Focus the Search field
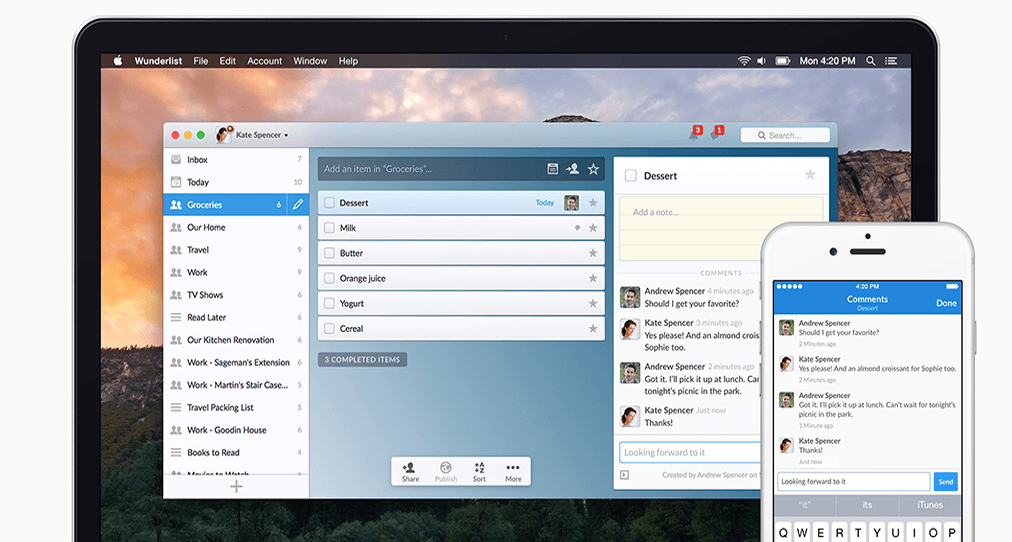1012x542 pixels. (785, 135)
